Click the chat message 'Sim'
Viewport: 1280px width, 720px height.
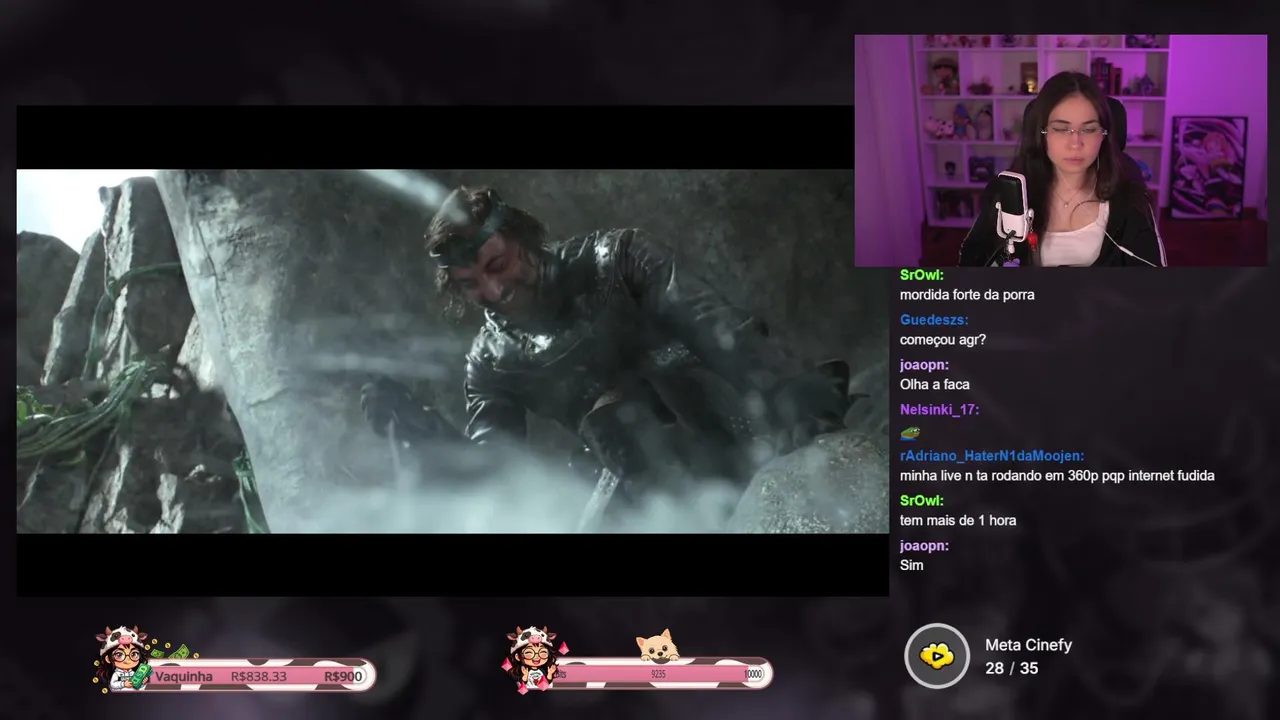tap(912, 566)
